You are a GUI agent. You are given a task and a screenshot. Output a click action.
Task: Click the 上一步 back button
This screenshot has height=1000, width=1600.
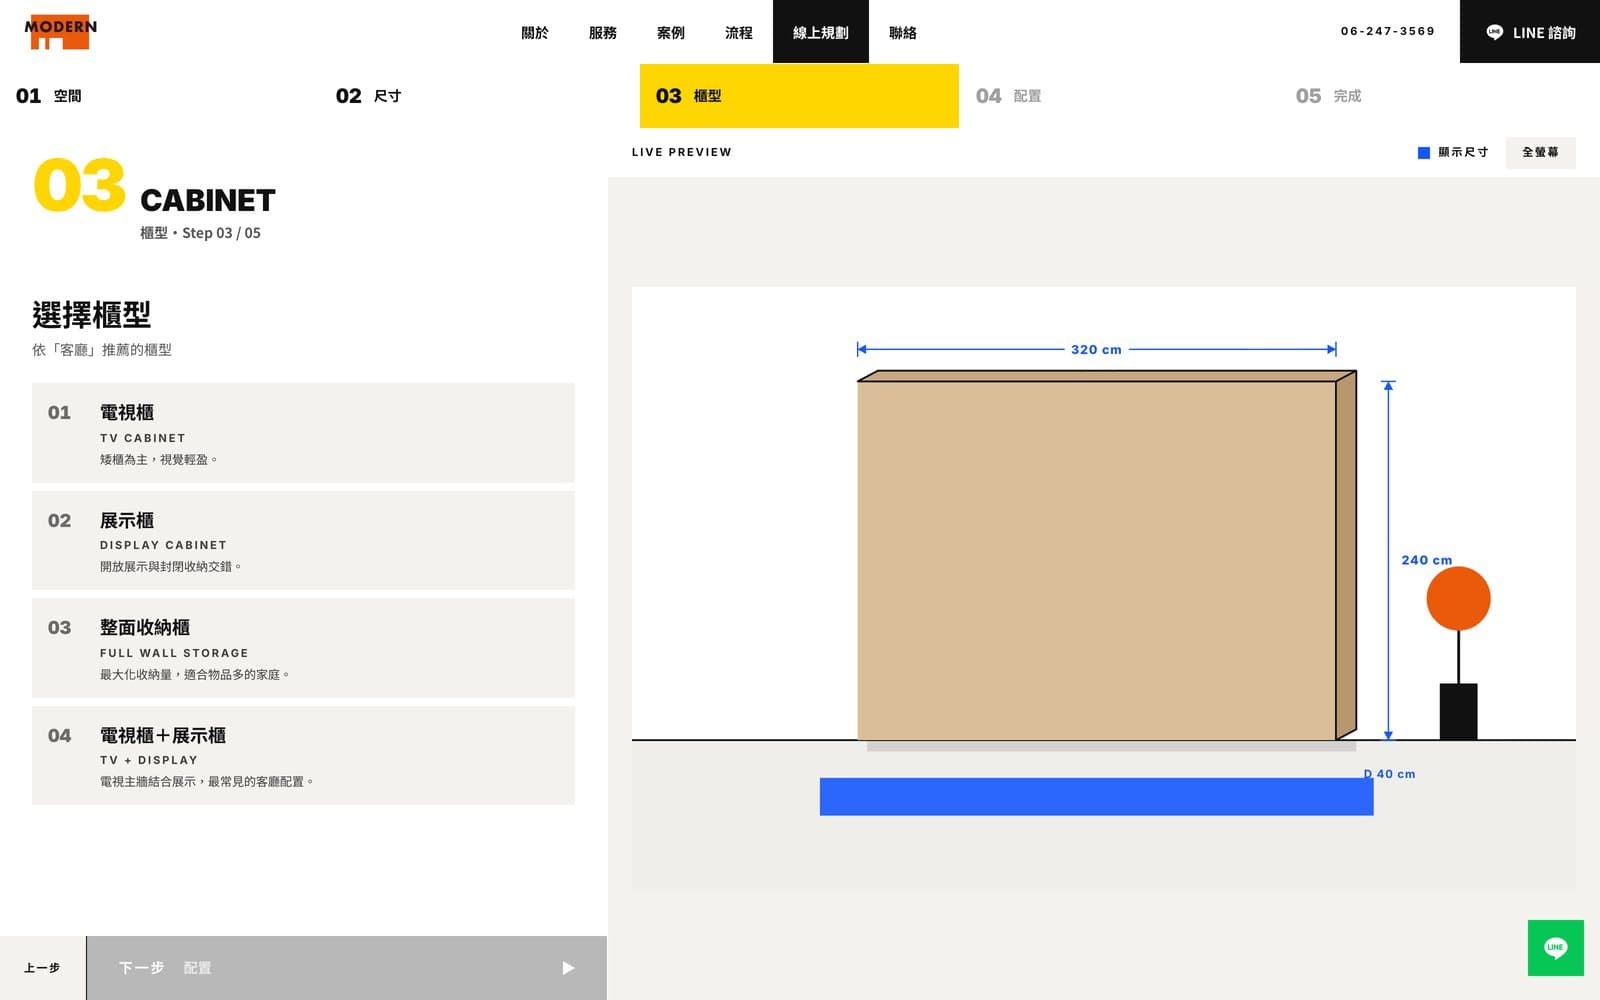[x=43, y=968]
